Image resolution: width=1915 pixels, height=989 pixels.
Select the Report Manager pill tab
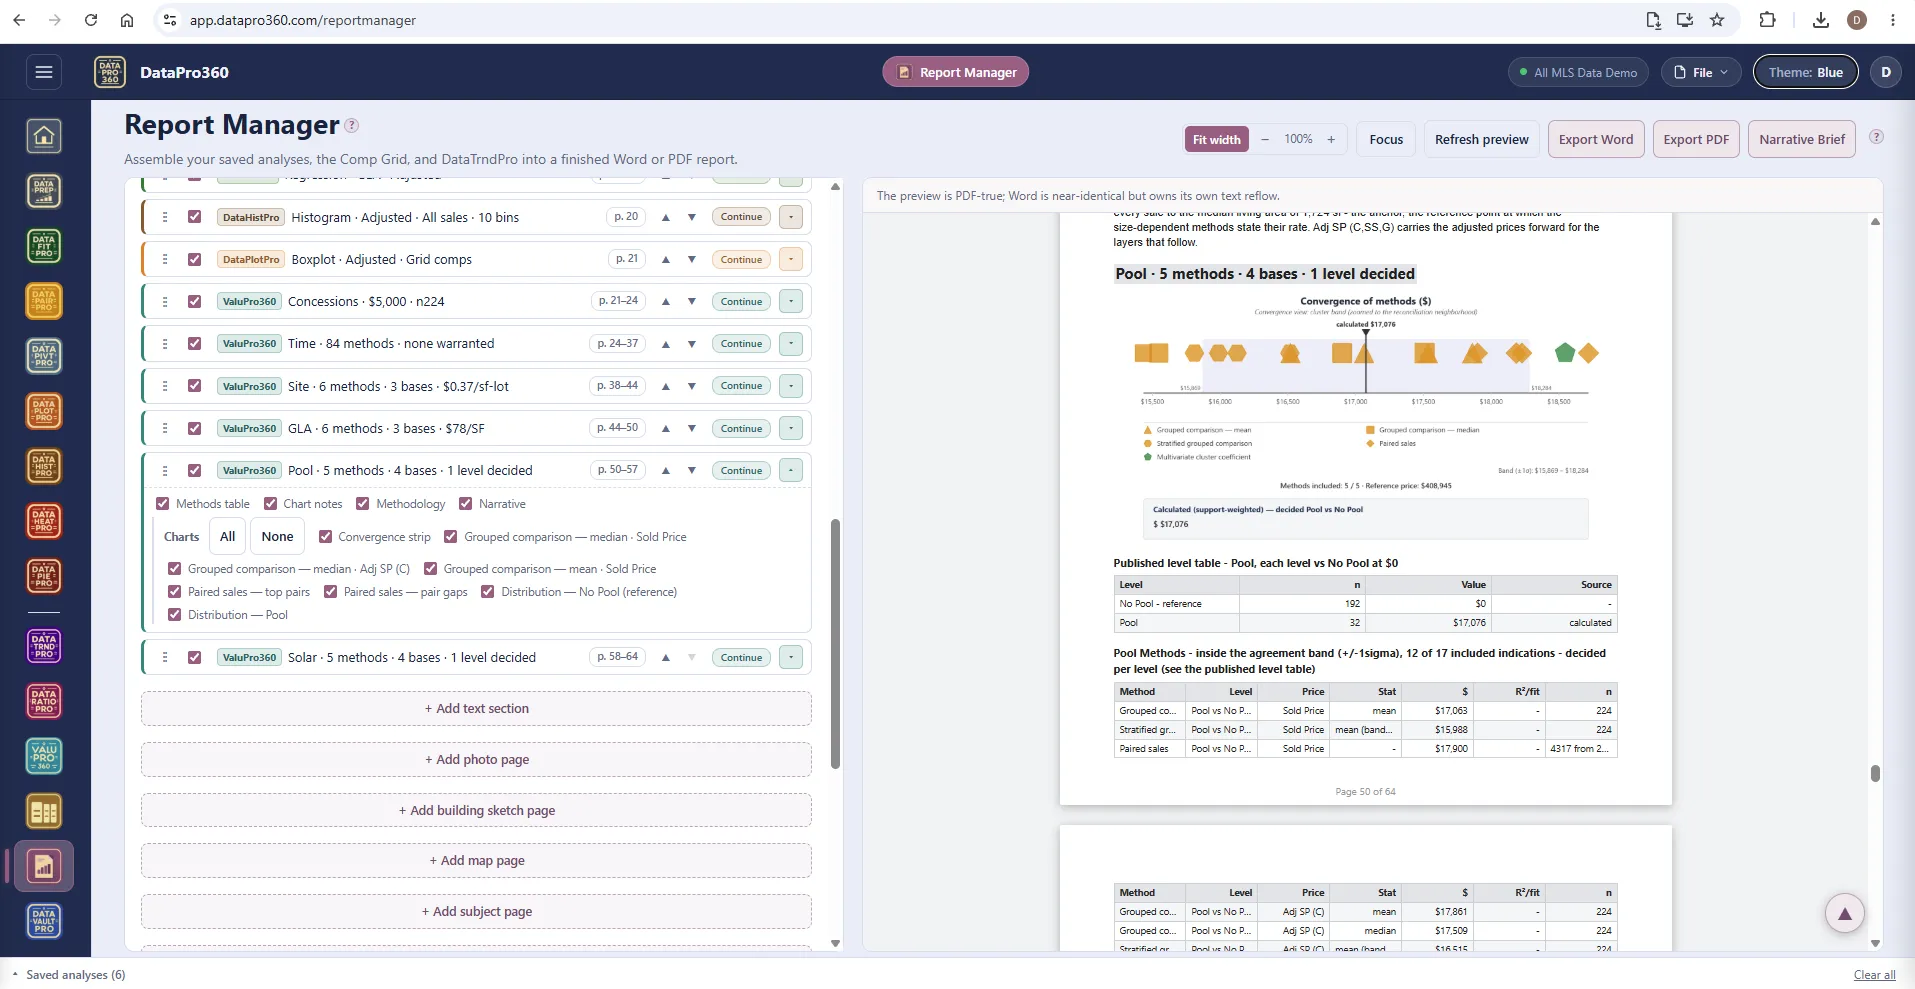pos(956,72)
